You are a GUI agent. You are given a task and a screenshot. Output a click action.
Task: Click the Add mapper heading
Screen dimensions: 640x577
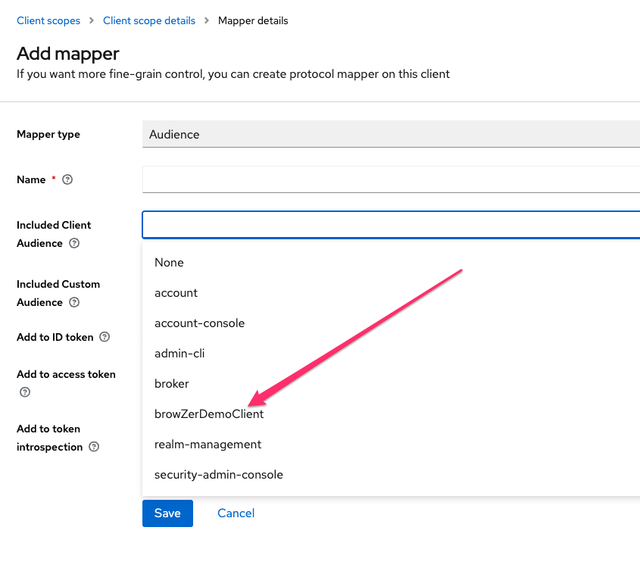pos(68,53)
